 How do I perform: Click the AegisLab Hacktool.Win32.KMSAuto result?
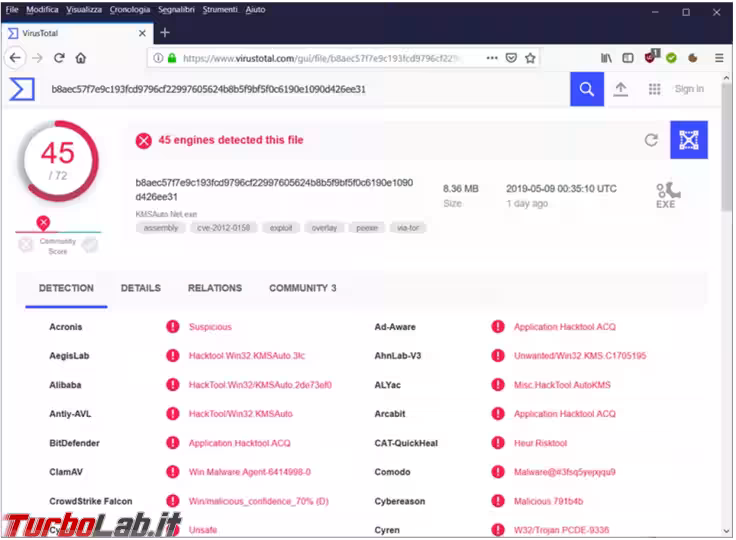click(x=247, y=356)
